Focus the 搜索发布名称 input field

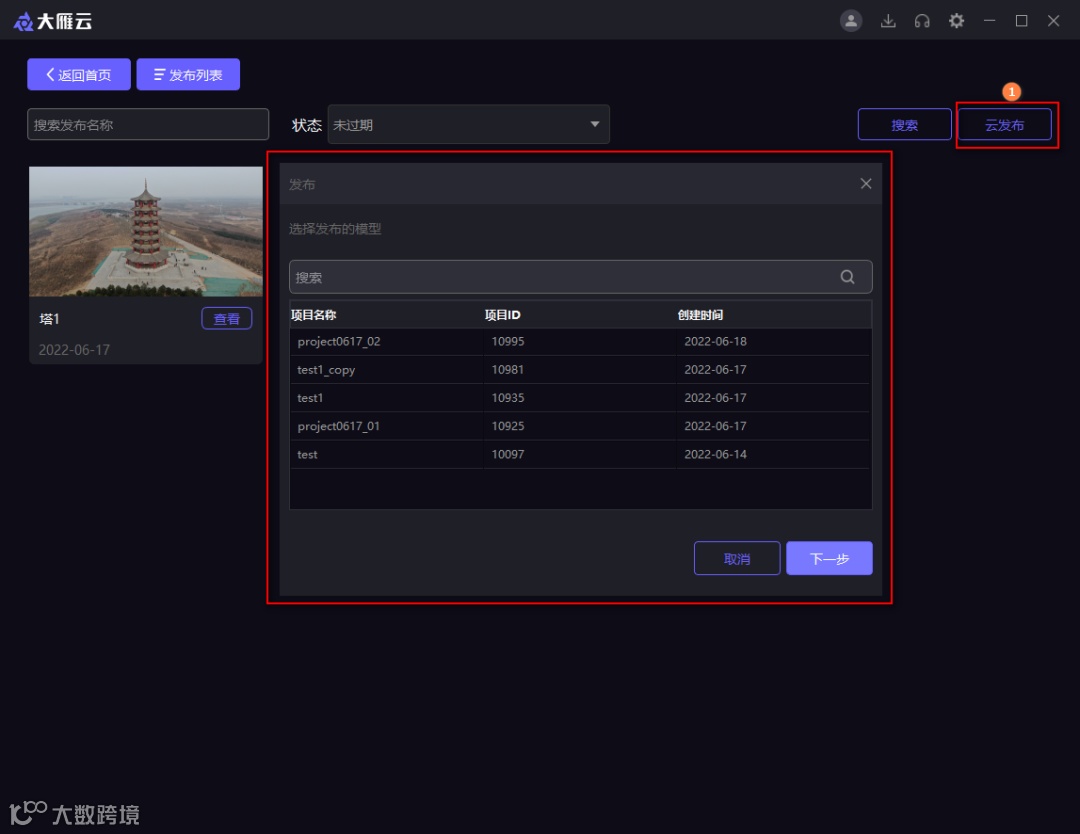coord(148,125)
